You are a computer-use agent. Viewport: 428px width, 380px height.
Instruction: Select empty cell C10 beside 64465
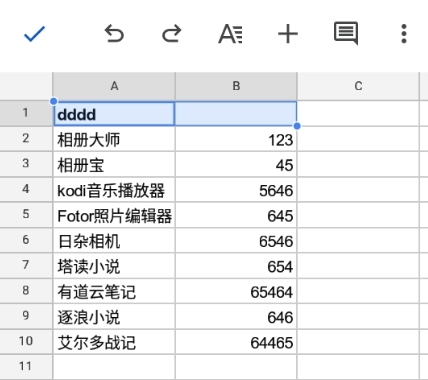point(358,341)
